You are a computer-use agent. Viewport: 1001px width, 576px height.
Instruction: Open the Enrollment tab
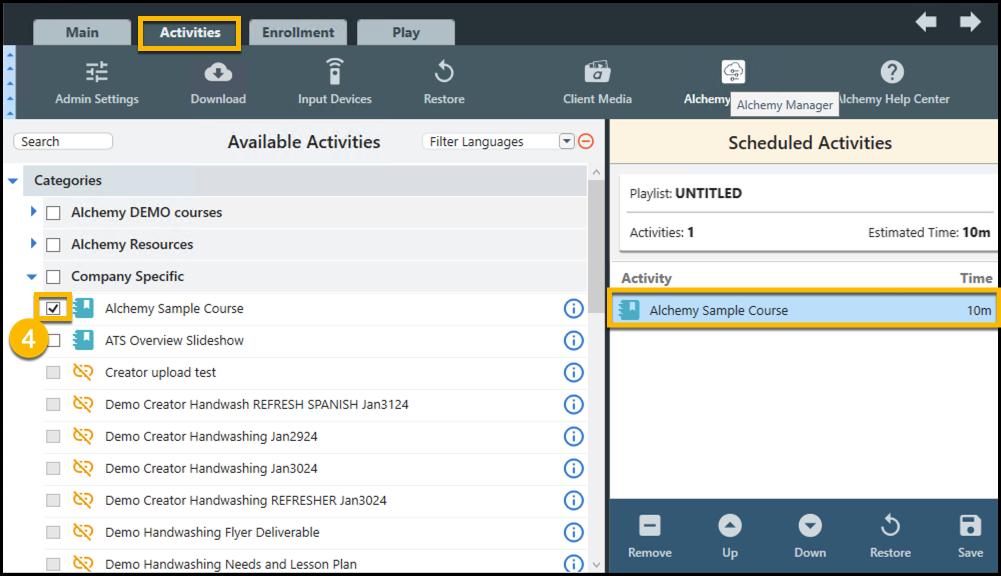coord(298,33)
